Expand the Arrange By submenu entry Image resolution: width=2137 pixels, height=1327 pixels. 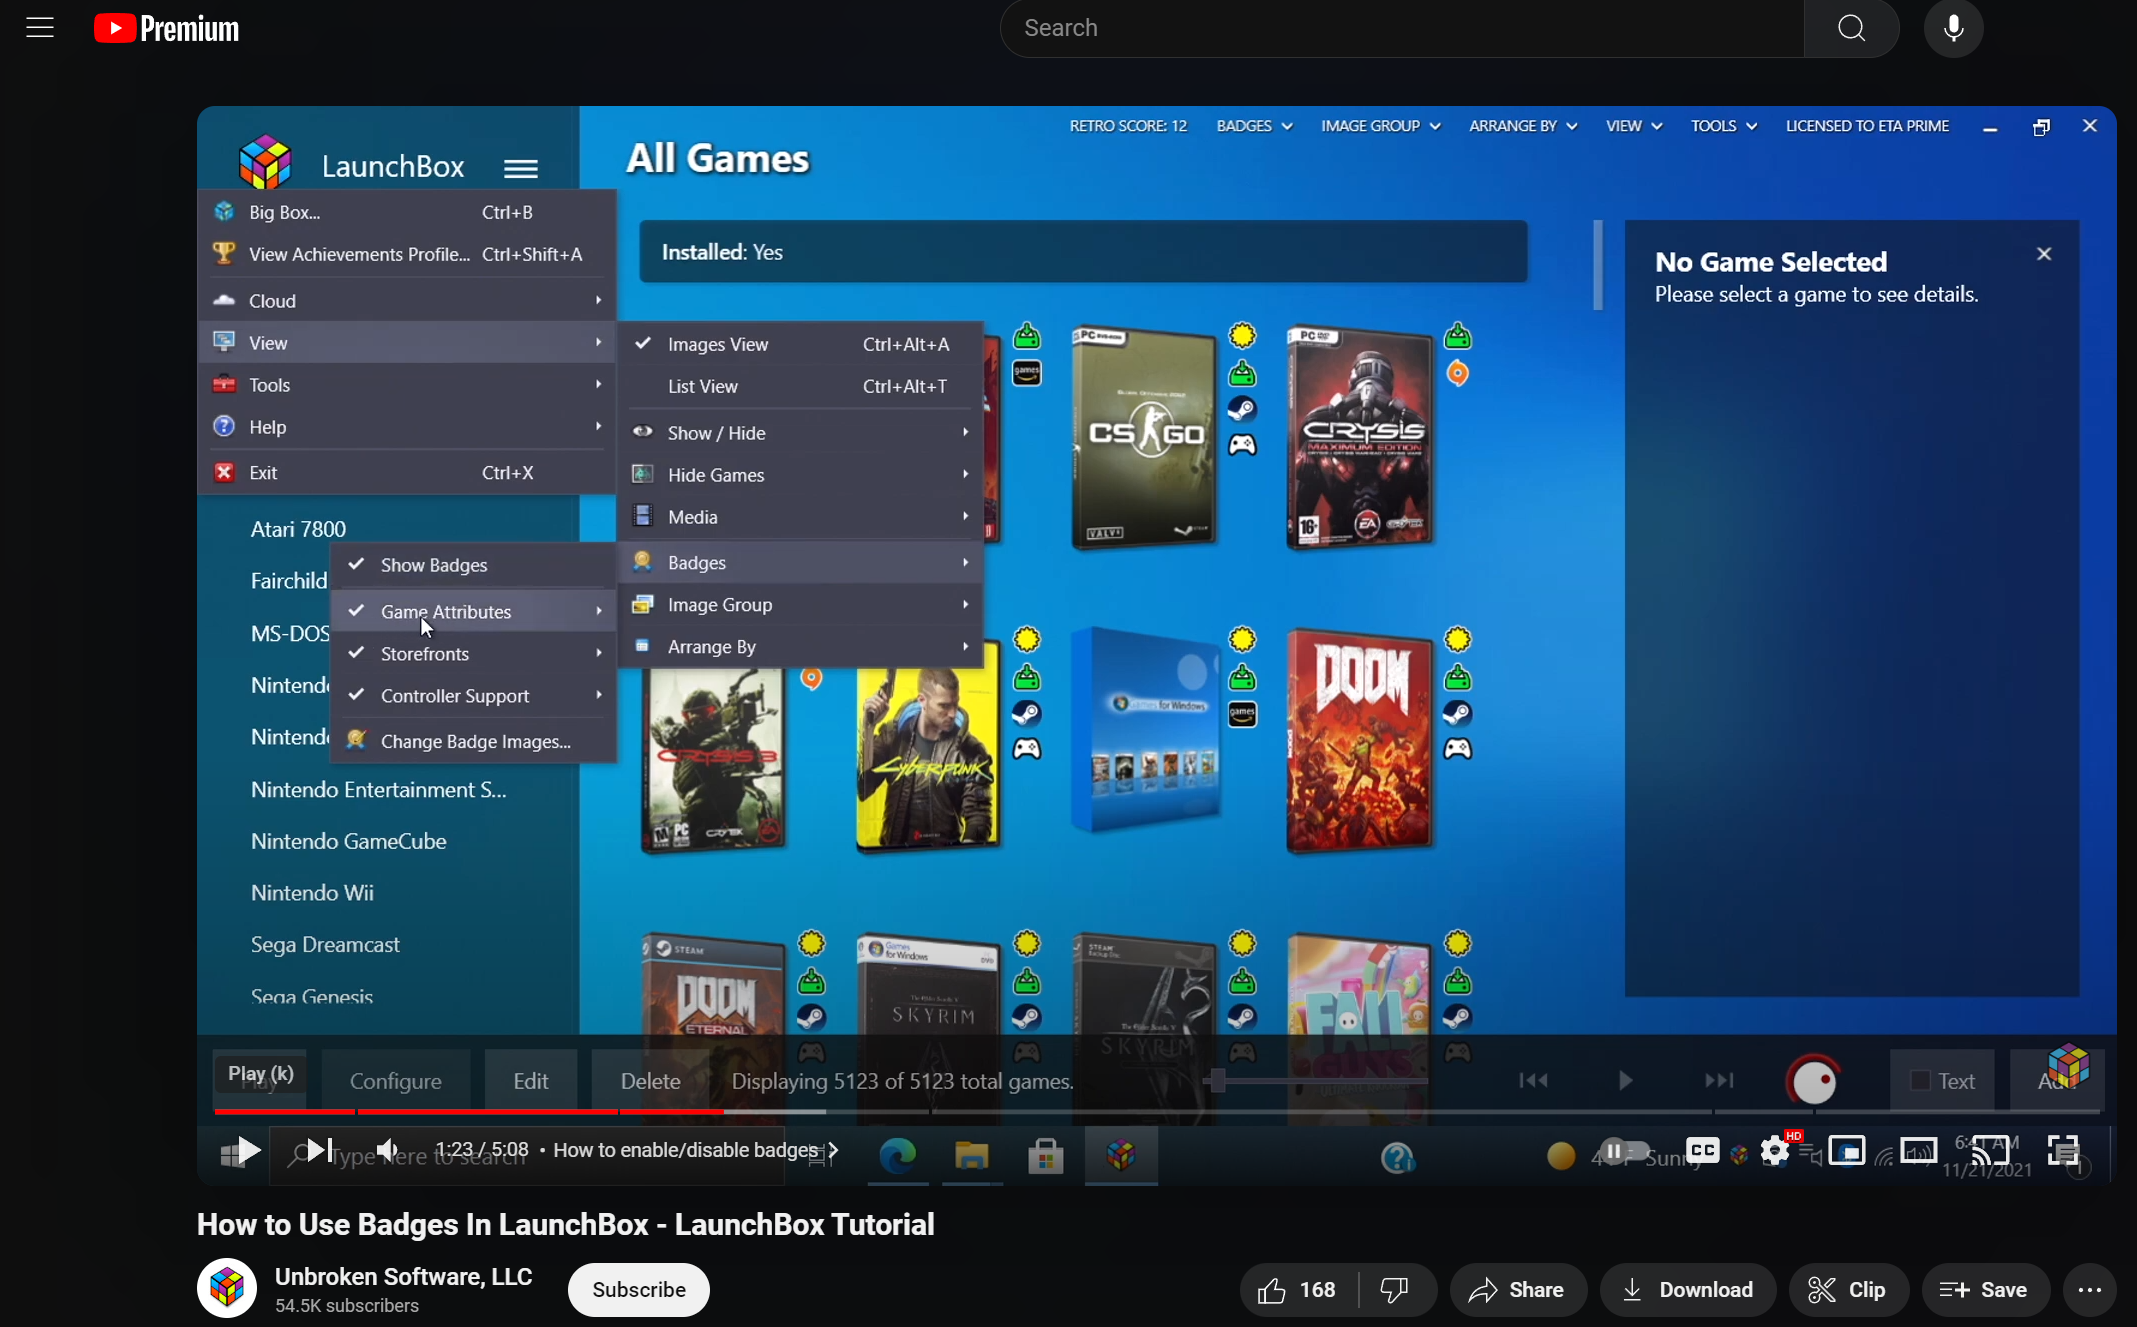click(800, 647)
